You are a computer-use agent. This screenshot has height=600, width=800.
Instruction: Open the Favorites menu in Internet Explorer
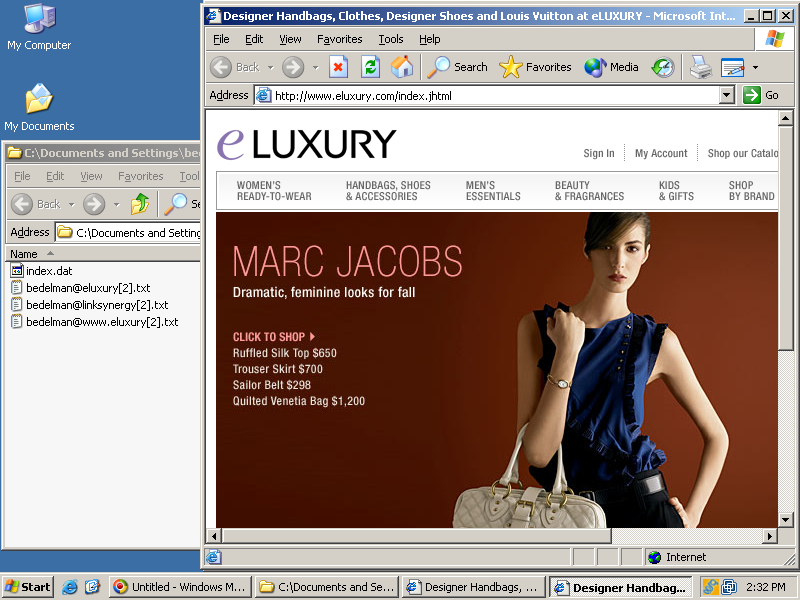tap(339, 39)
